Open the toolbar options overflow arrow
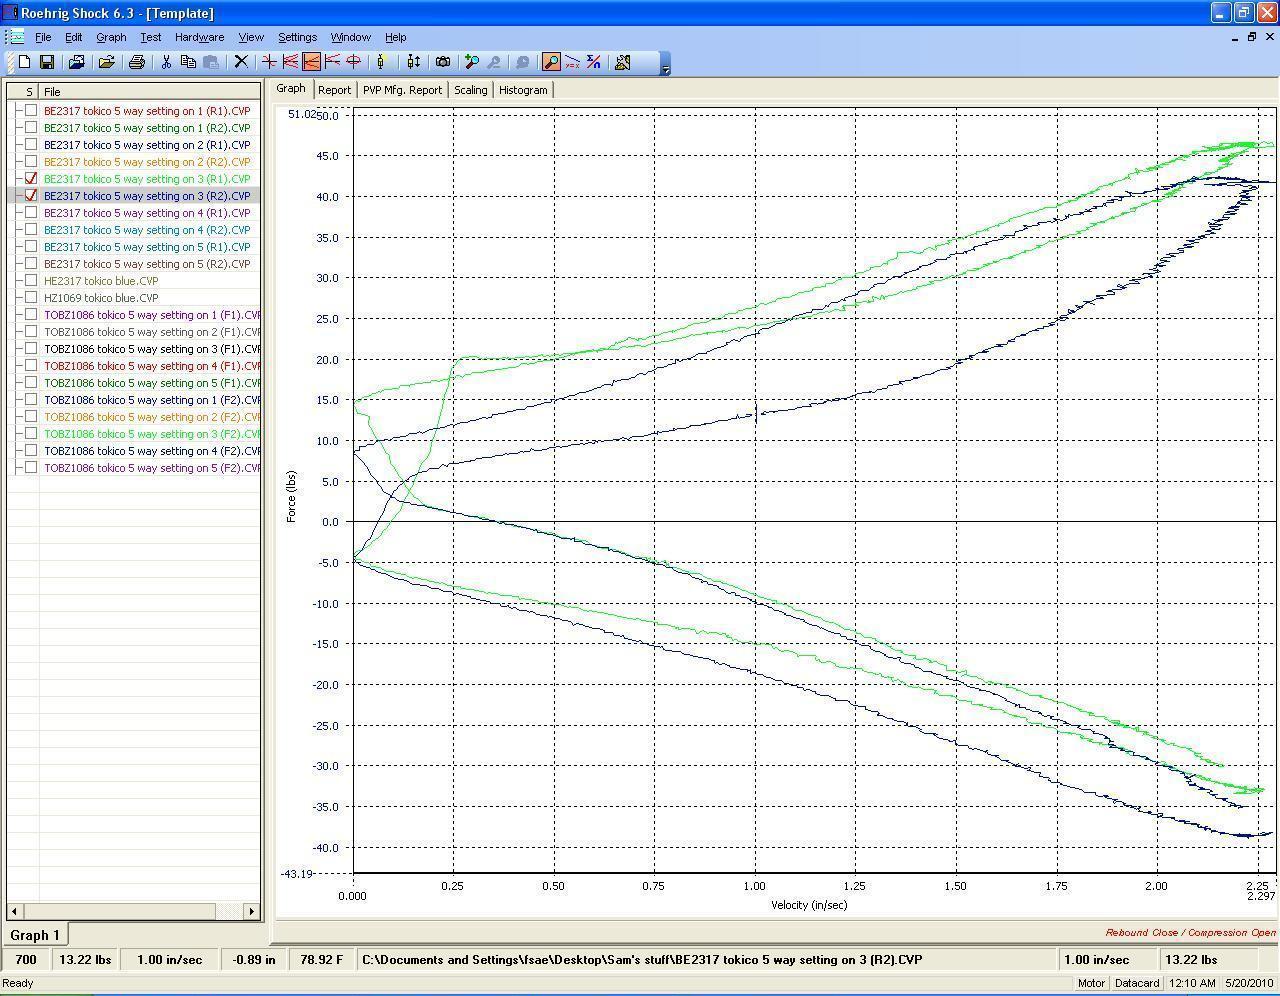This screenshot has height=996, width=1280. [666, 68]
